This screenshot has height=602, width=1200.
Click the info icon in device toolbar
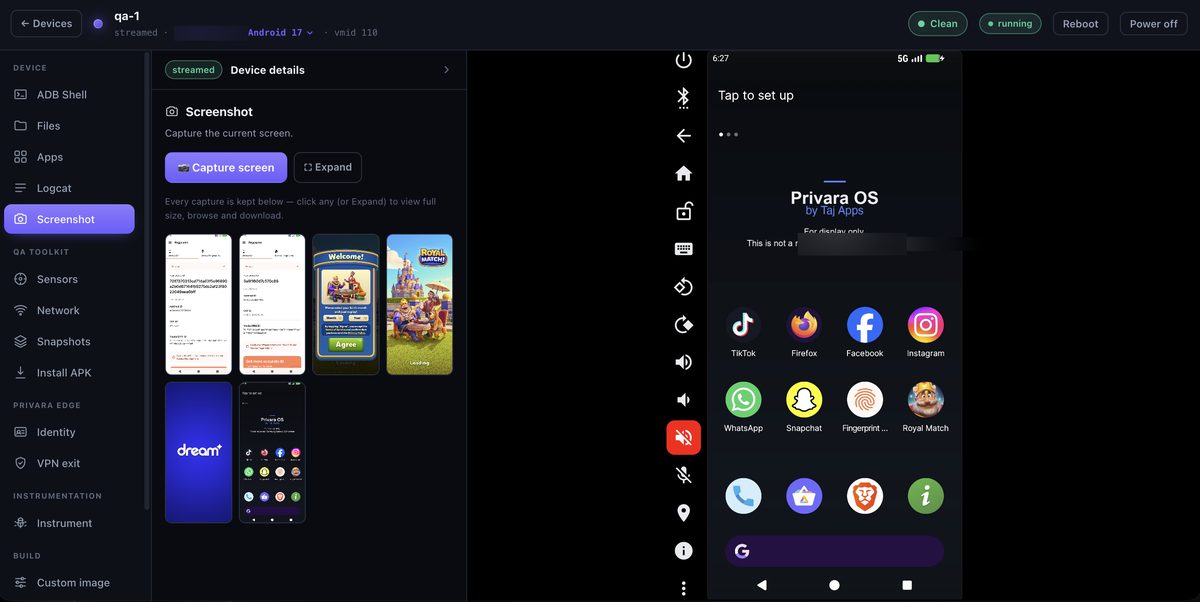click(684, 551)
